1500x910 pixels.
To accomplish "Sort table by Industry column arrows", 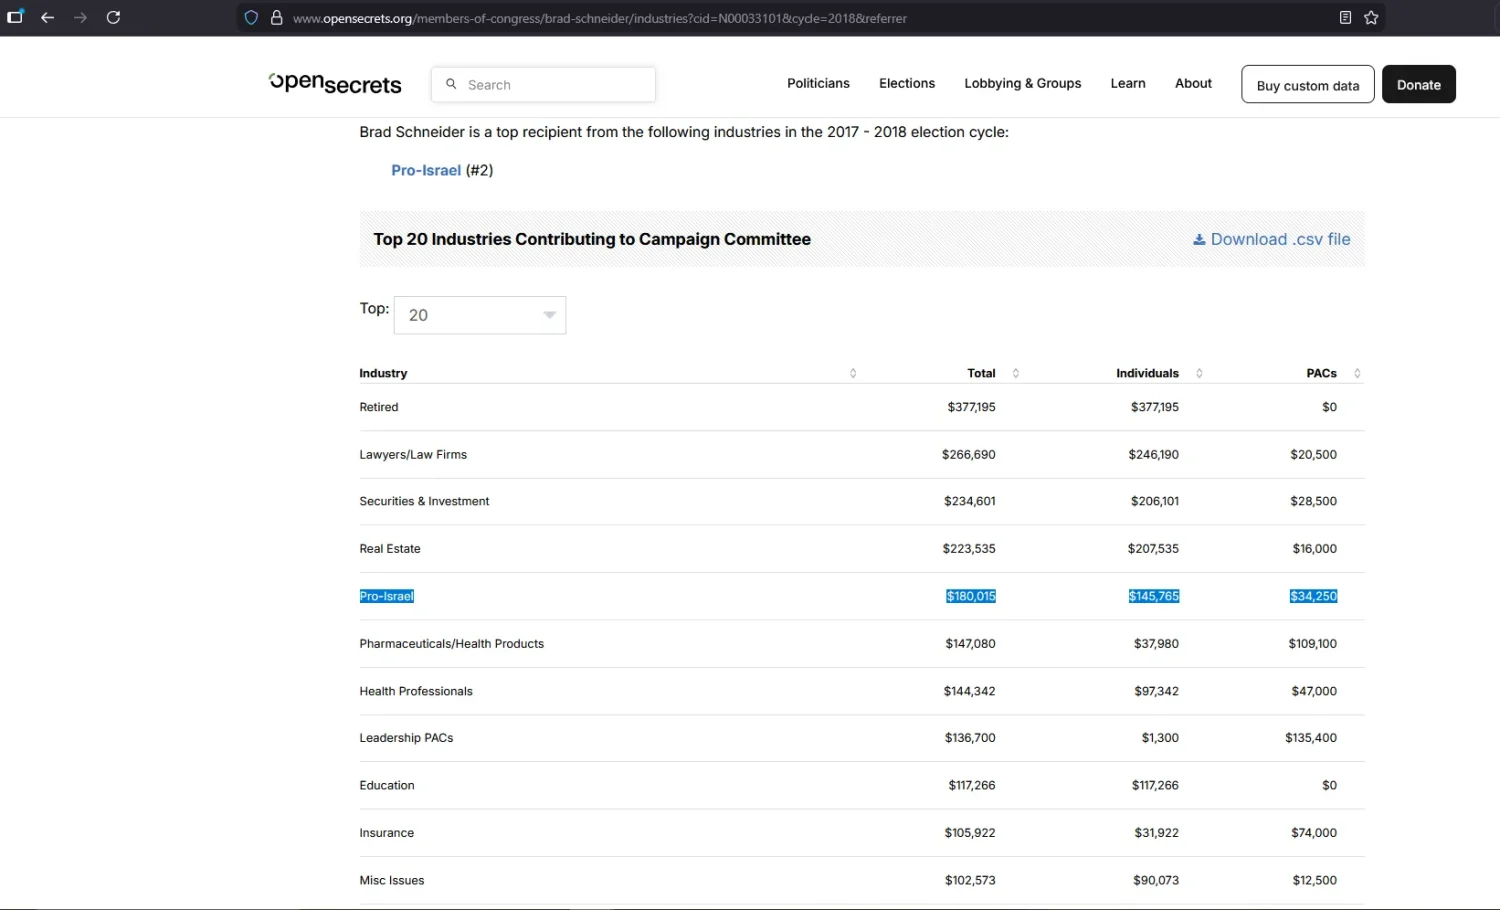I will (853, 373).
